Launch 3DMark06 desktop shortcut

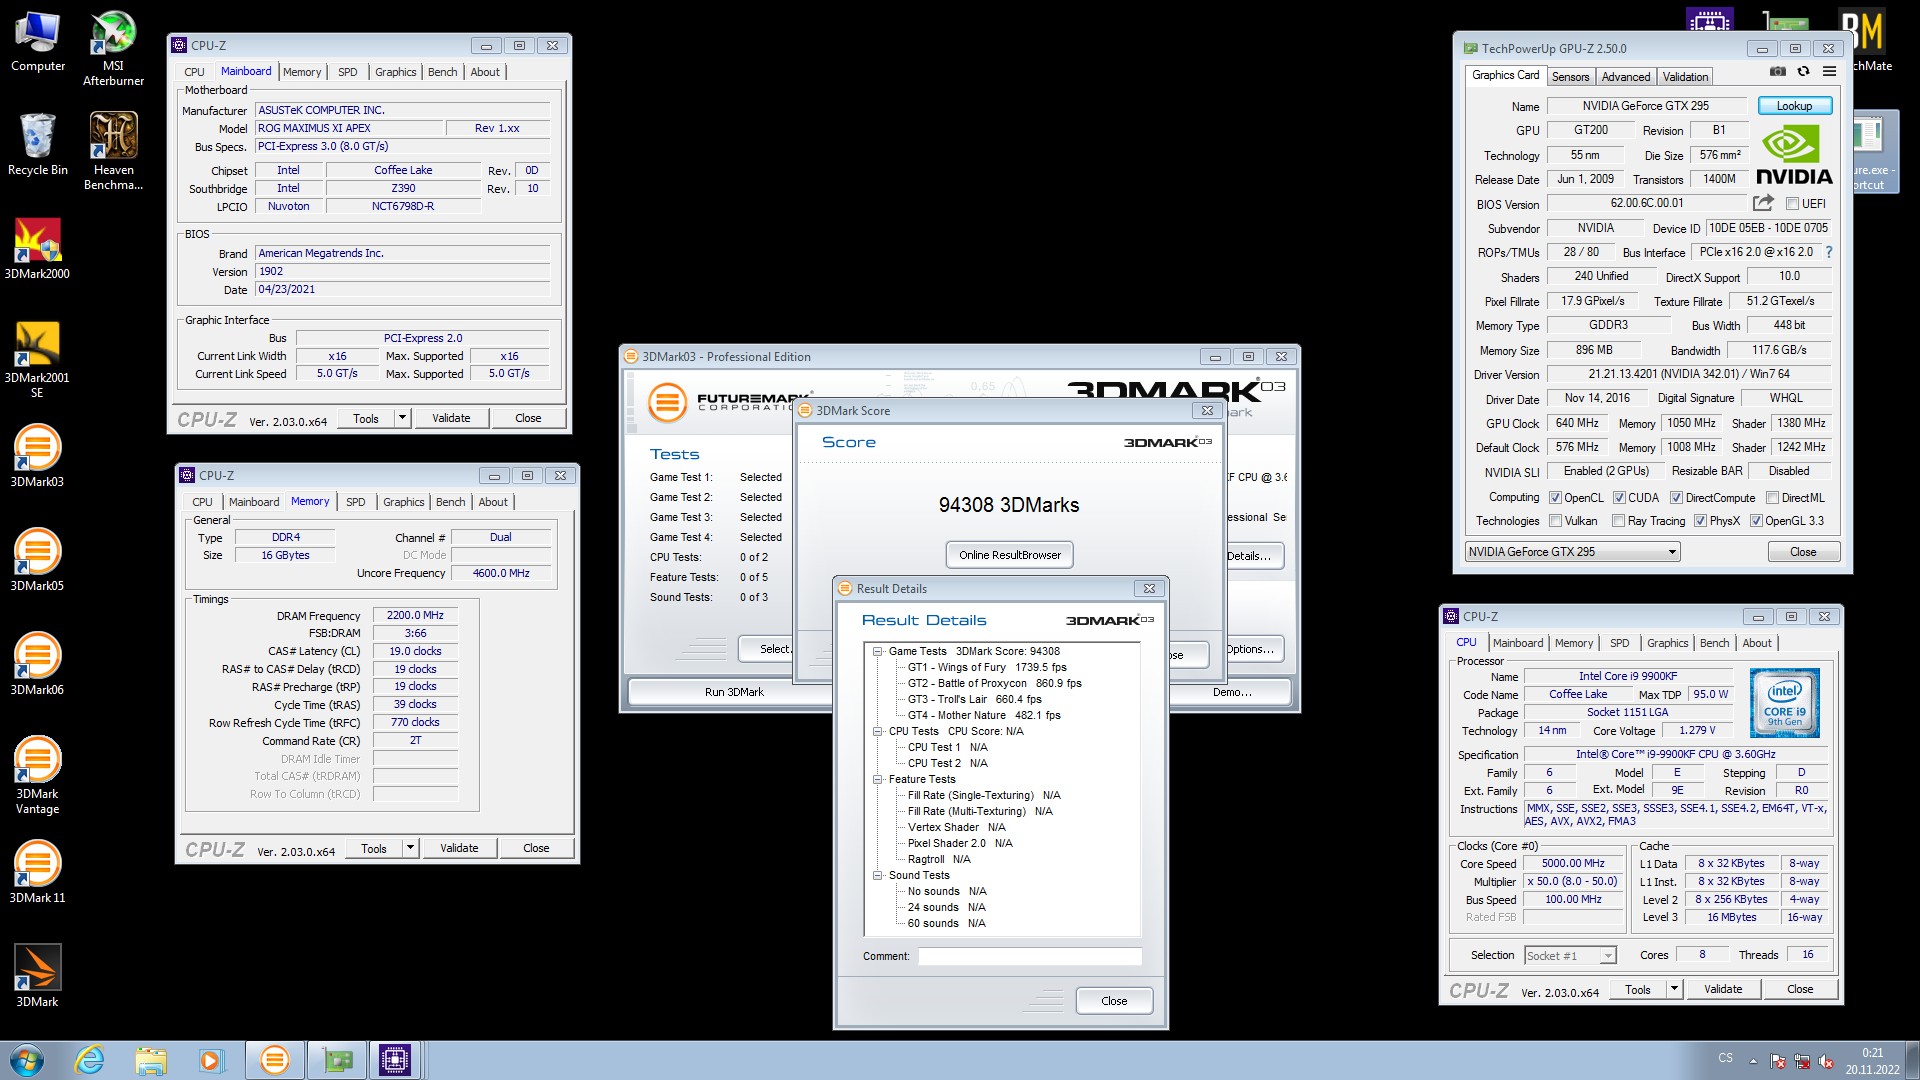(x=37, y=665)
